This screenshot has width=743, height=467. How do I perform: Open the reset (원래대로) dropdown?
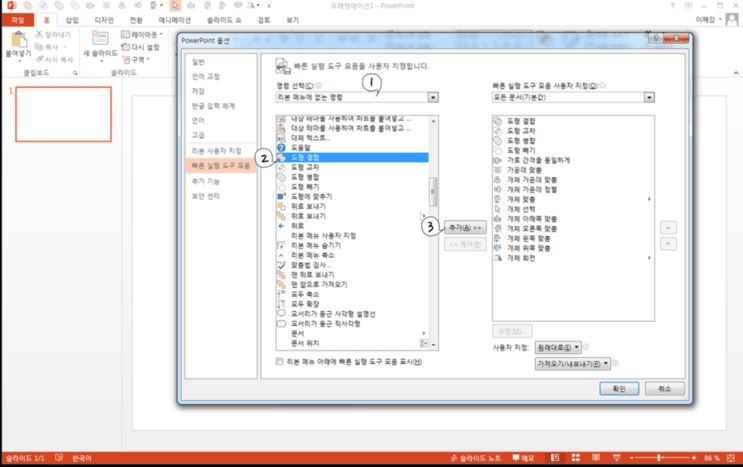(x=558, y=348)
